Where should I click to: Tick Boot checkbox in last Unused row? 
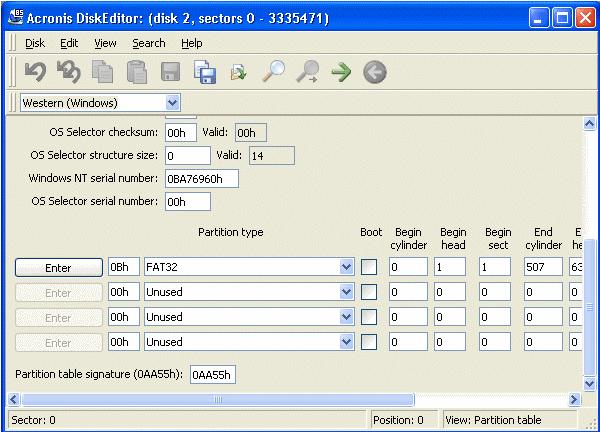tap(369, 342)
